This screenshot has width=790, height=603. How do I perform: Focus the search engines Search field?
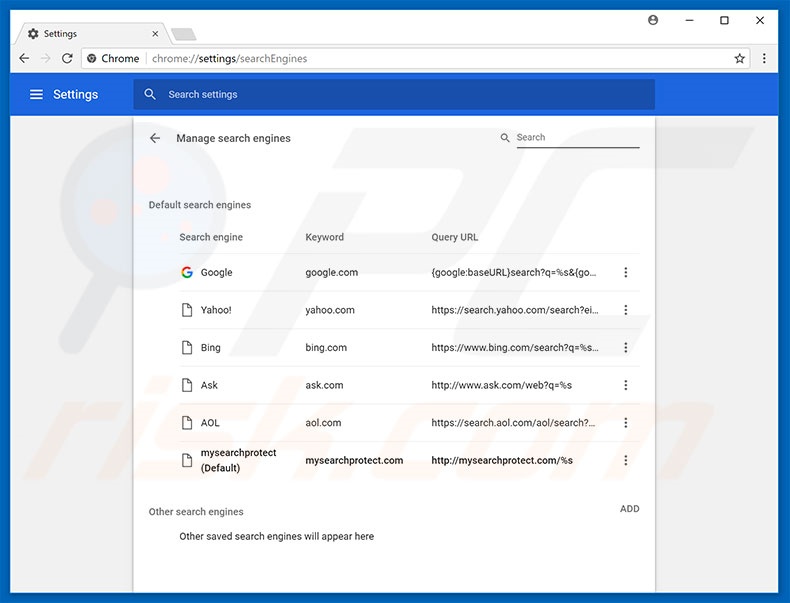coord(578,138)
